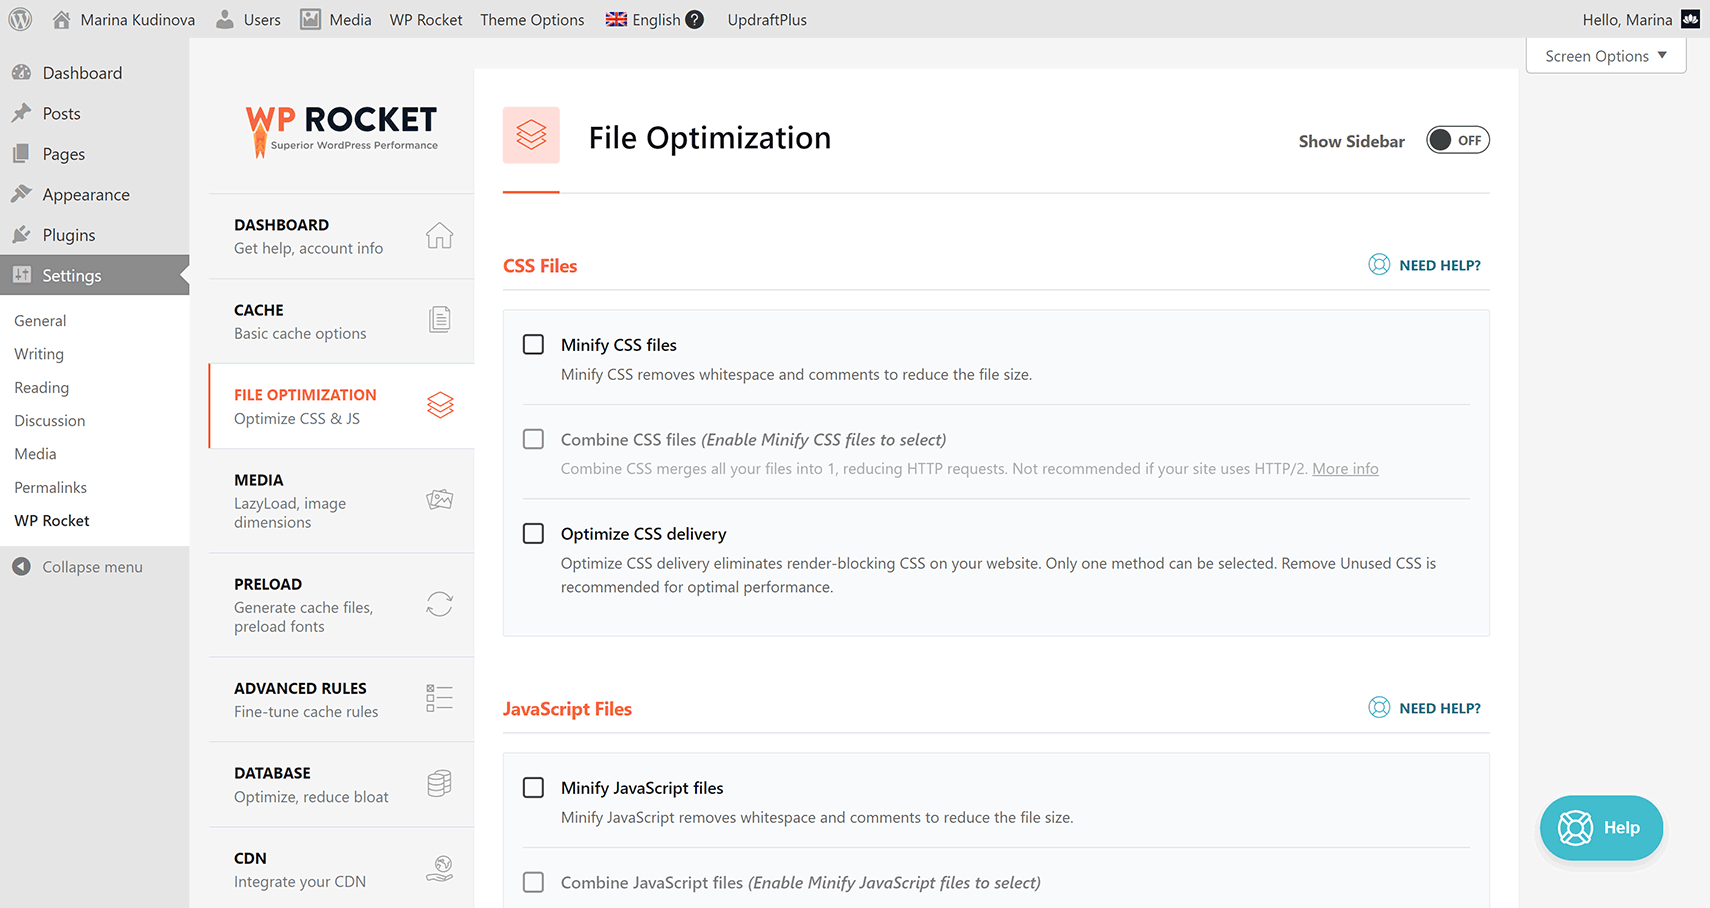This screenshot has width=1710, height=908.
Task: Switch to the ADVANCED RULES tab
Action: [341, 699]
